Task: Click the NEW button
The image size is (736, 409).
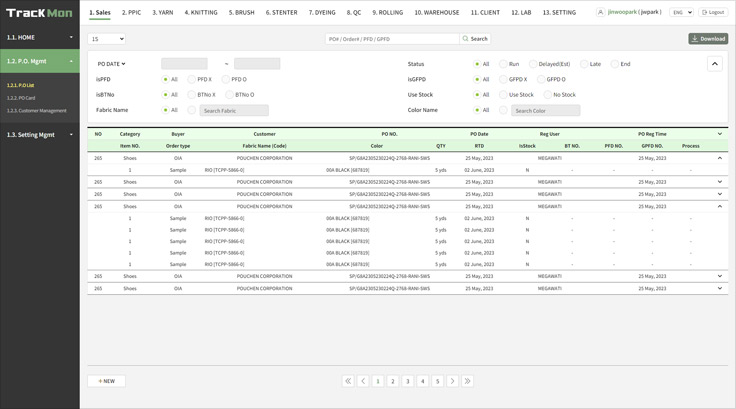Action: 107,381
